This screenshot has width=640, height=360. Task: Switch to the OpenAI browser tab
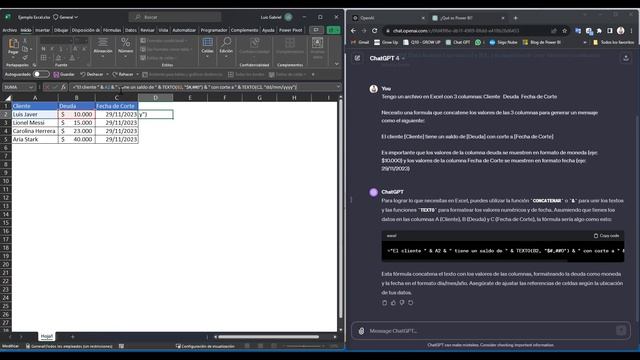coord(388,18)
